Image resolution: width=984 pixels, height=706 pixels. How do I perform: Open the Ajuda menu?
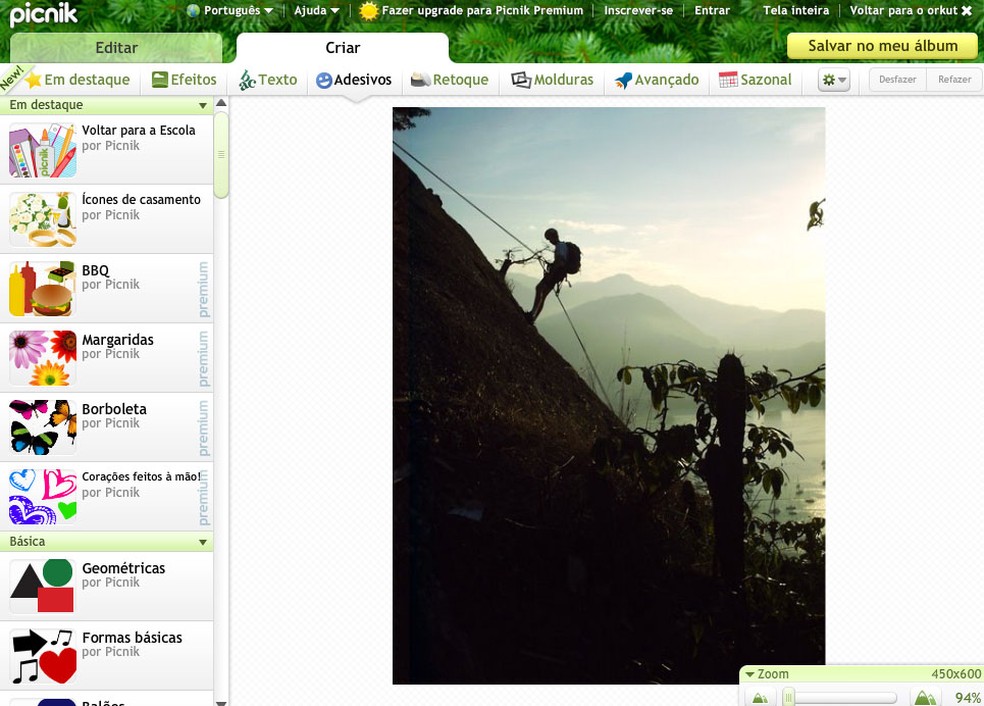pos(315,10)
